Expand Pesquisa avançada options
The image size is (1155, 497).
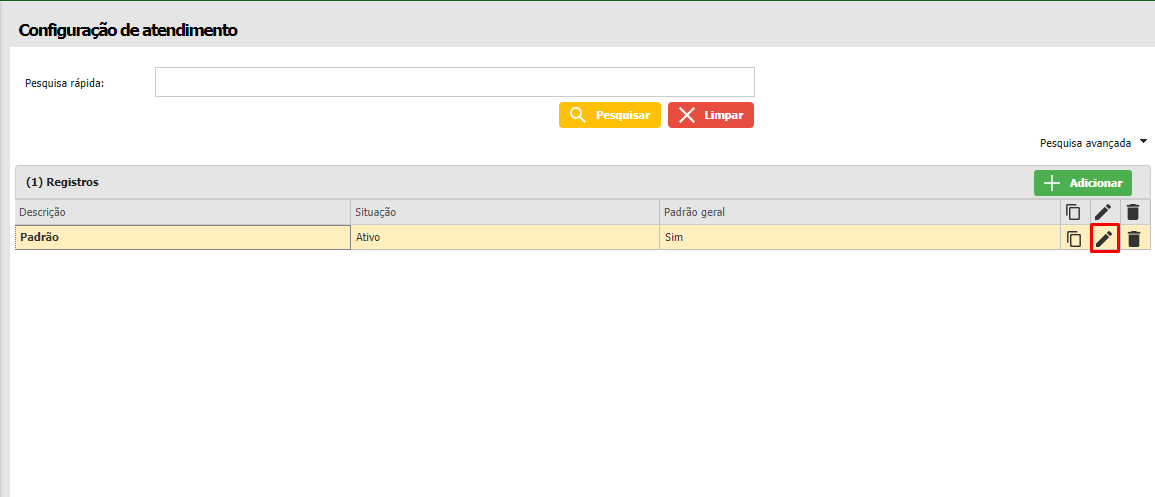(1094, 143)
